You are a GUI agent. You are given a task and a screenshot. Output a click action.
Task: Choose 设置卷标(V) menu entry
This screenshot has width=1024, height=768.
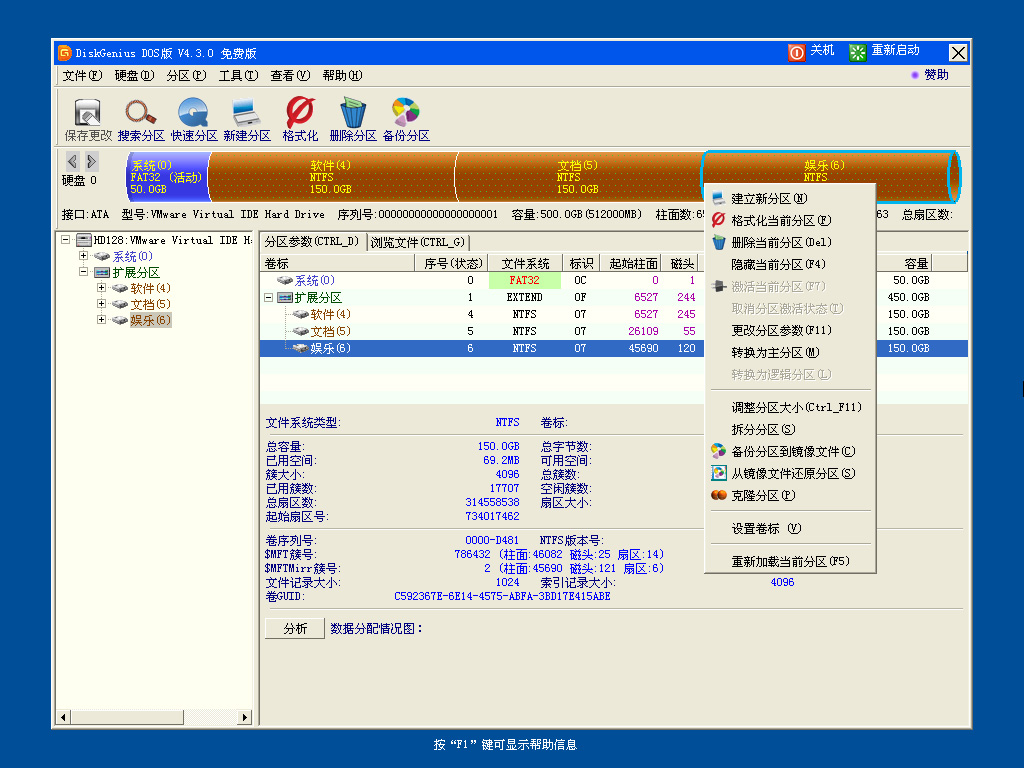[x=790, y=528]
